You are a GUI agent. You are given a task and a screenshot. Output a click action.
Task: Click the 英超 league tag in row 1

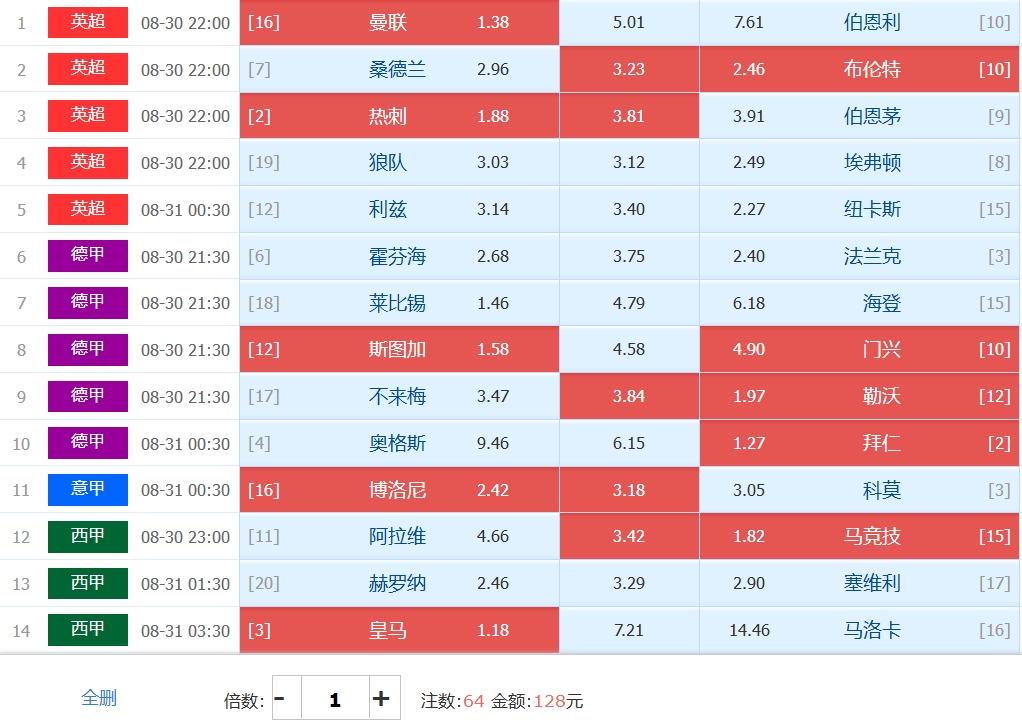88,22
